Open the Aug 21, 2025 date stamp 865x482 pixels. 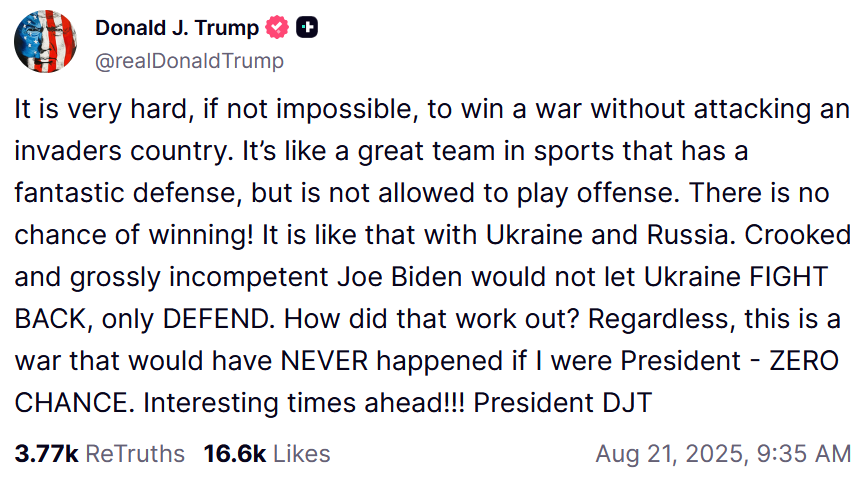click(672, 454)
